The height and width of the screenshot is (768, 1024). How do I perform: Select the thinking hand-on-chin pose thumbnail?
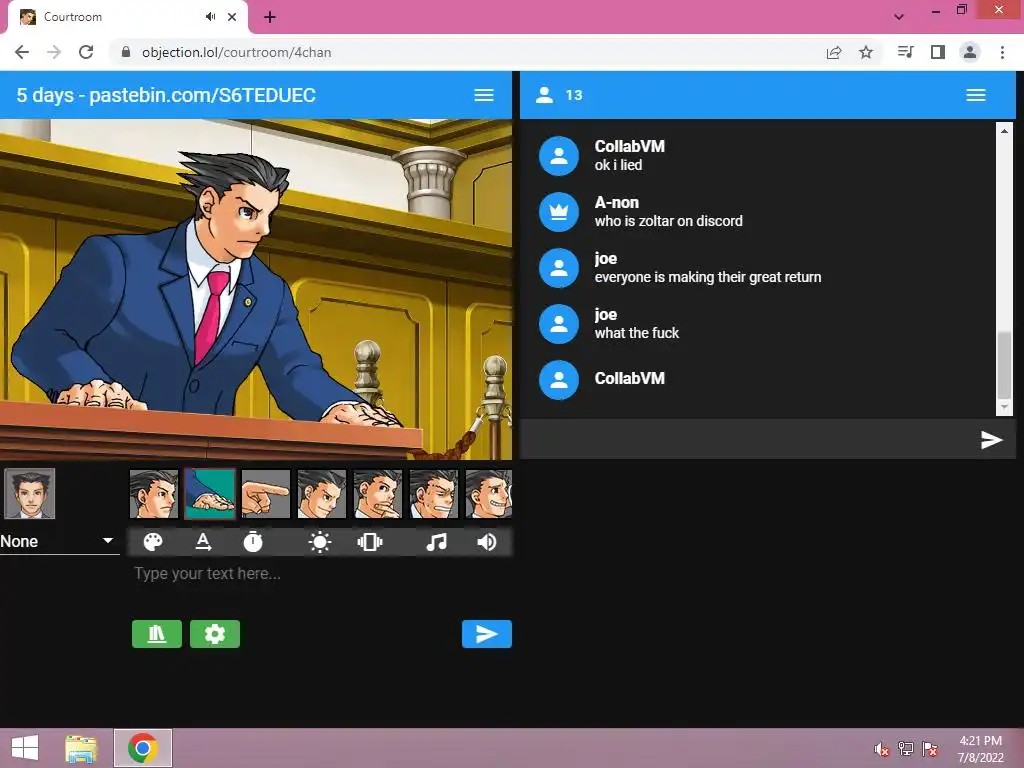377,494
